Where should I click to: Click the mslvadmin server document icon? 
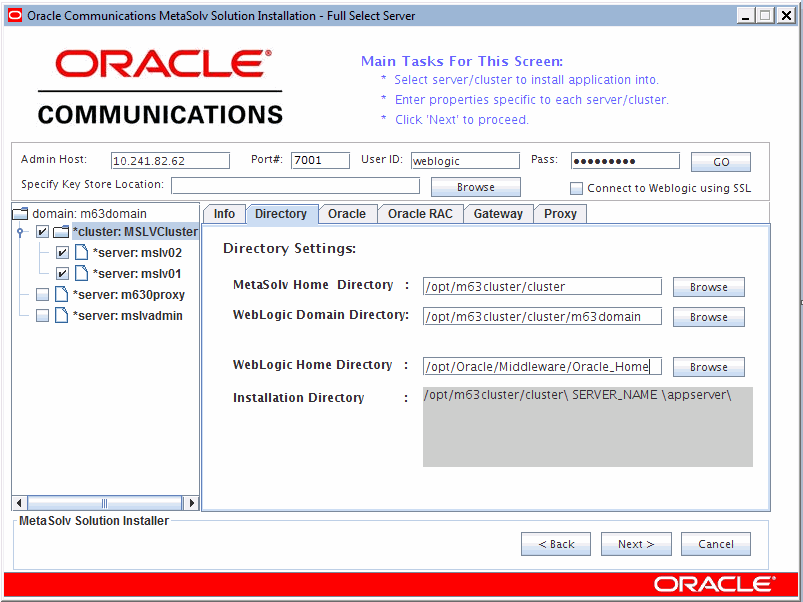tap(61, 315)
